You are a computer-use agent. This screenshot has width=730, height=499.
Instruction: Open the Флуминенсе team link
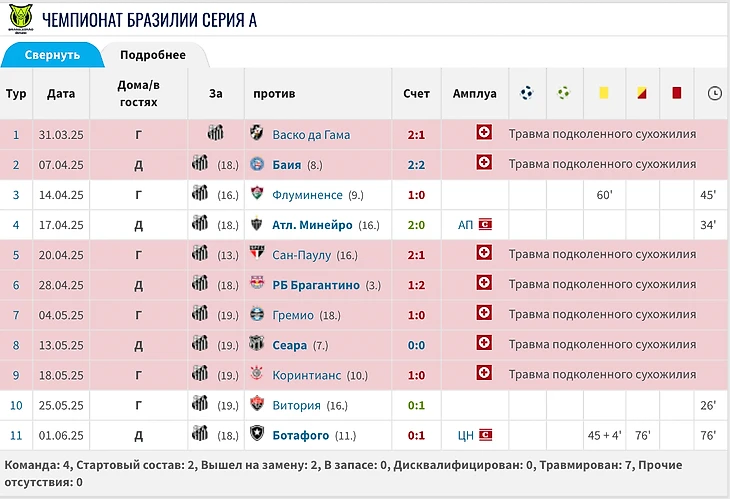tap(307, 195)
